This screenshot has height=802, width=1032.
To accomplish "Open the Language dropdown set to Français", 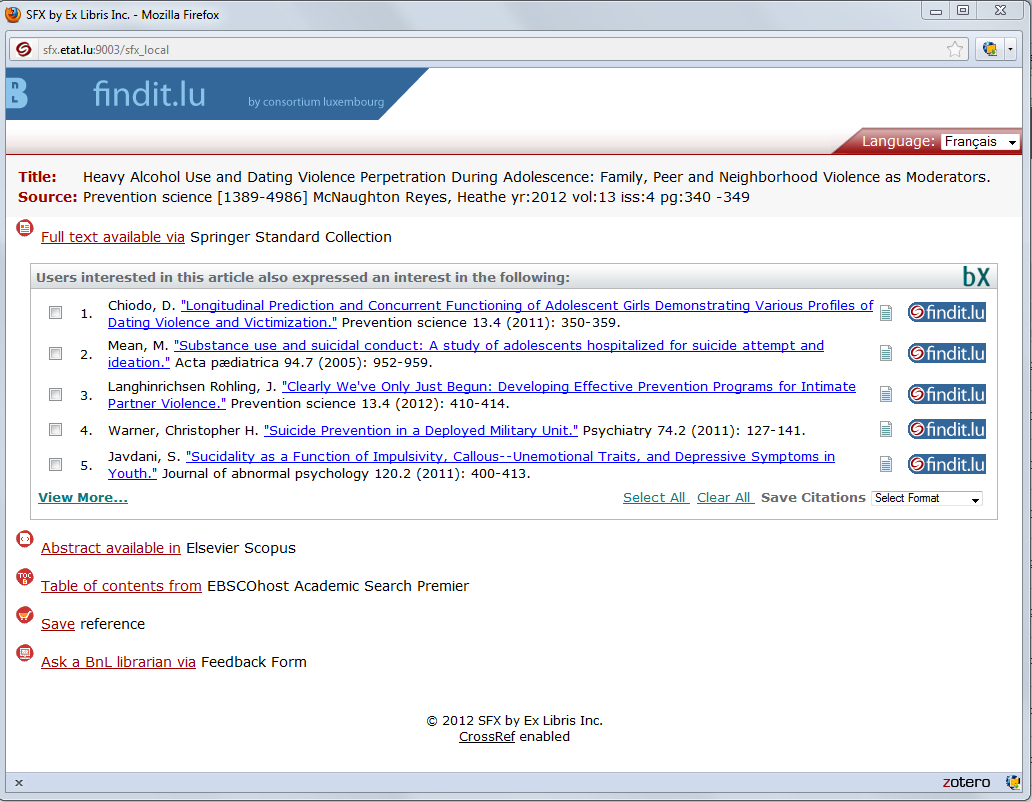I will pos(979,141).
